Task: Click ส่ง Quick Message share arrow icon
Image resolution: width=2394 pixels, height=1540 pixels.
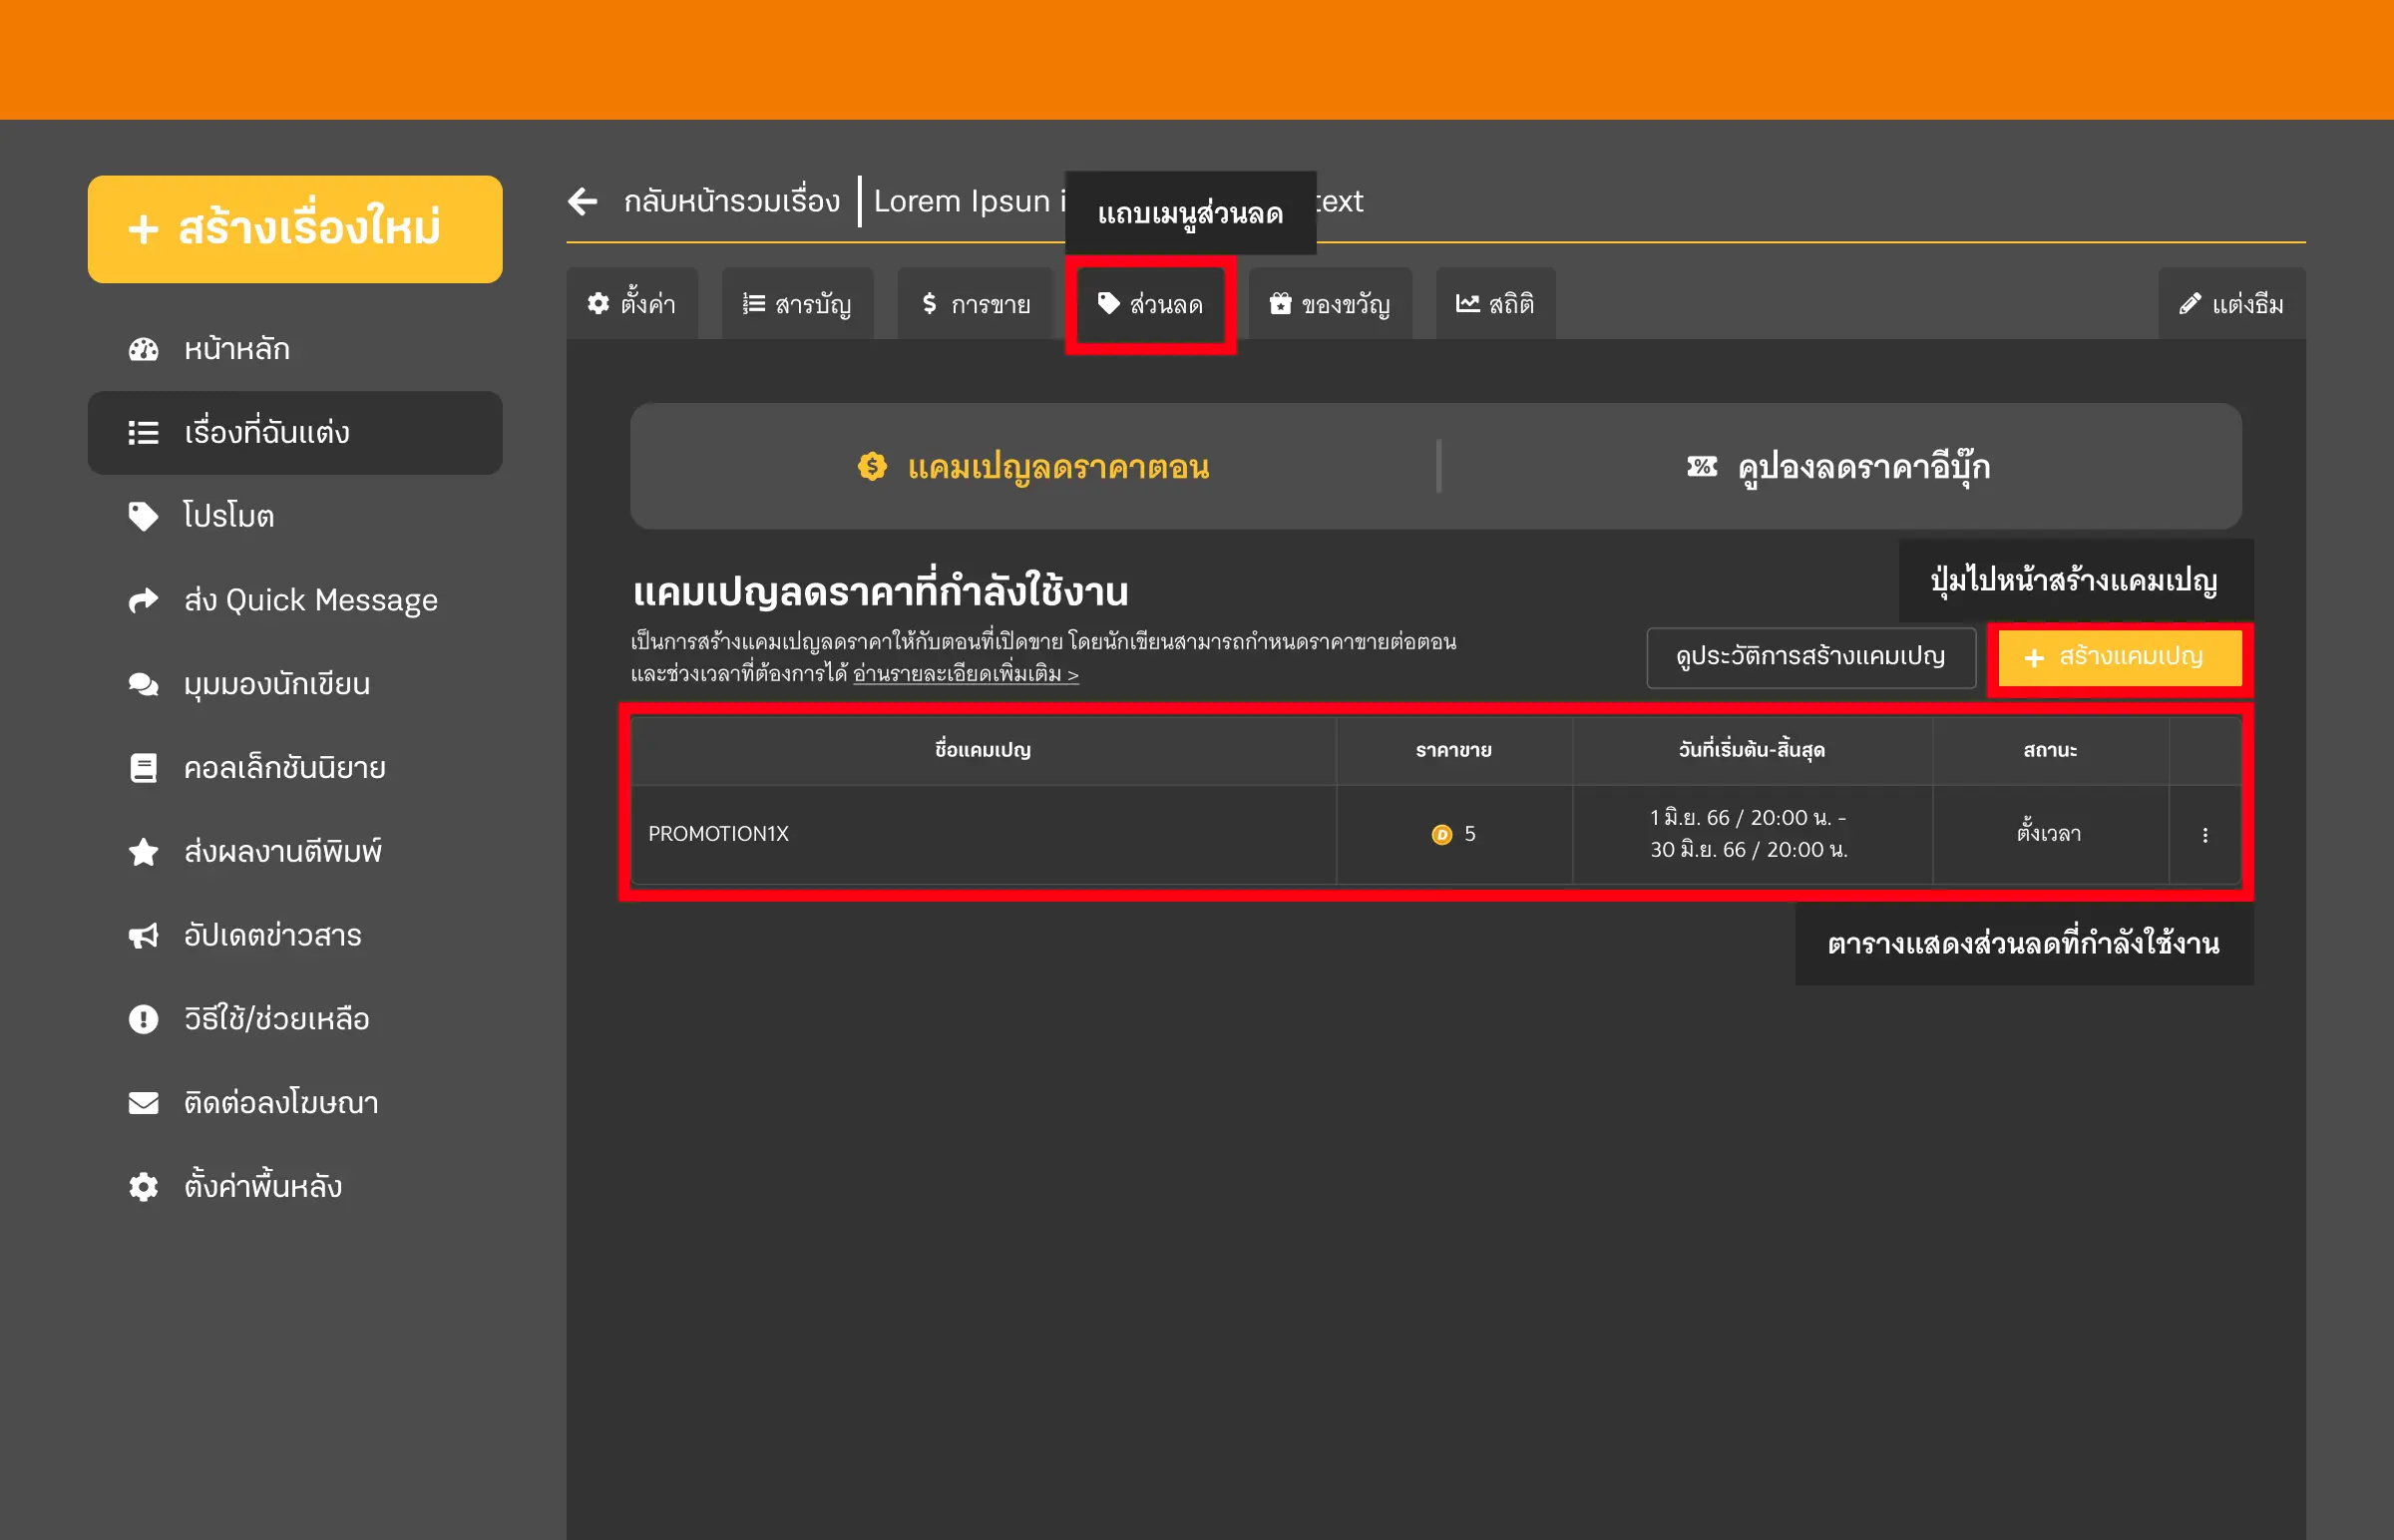Action: click(x=144, y=600)
